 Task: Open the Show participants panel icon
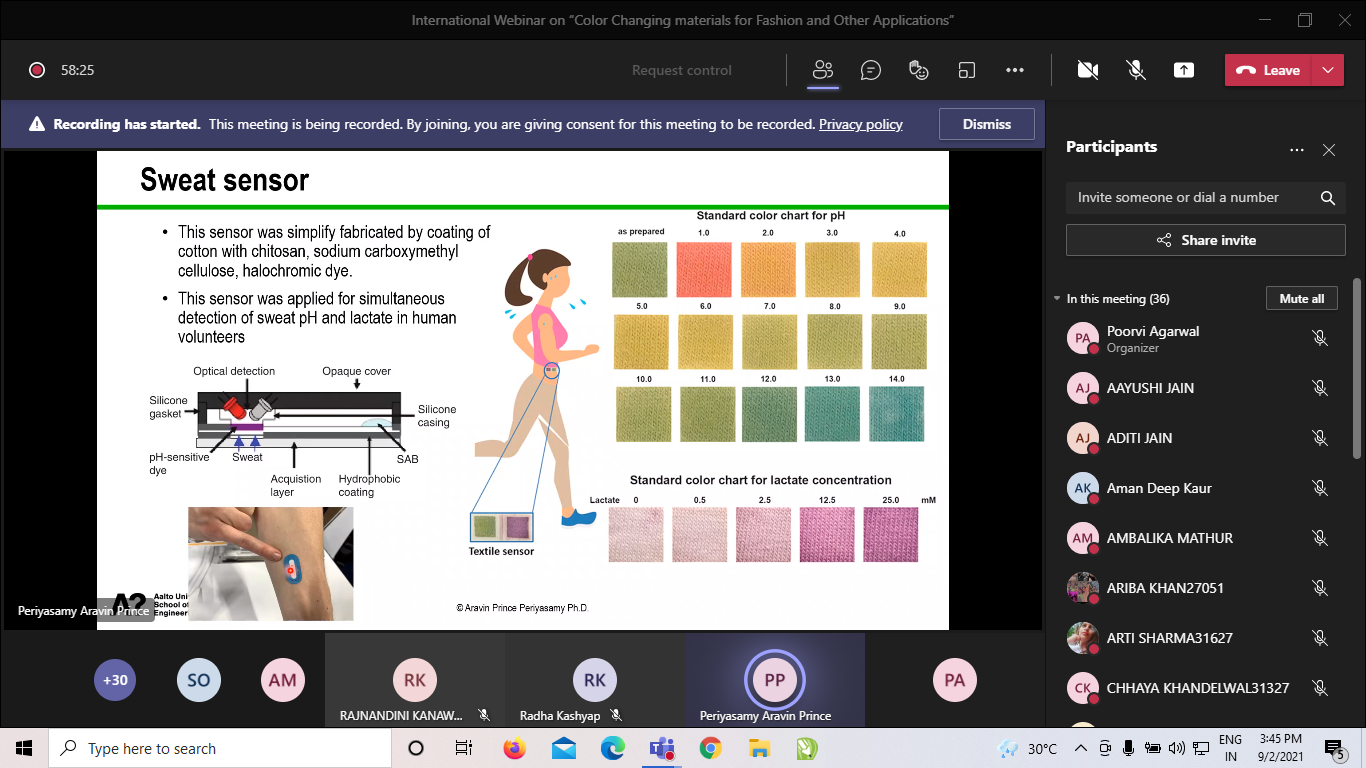823,70
